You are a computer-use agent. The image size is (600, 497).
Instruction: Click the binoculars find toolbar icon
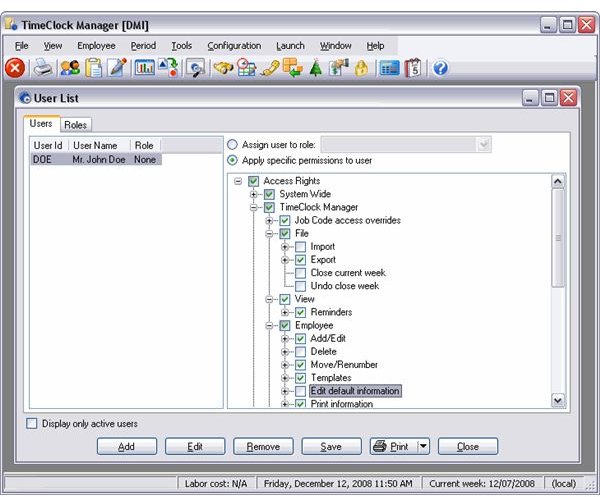(223, 68)
